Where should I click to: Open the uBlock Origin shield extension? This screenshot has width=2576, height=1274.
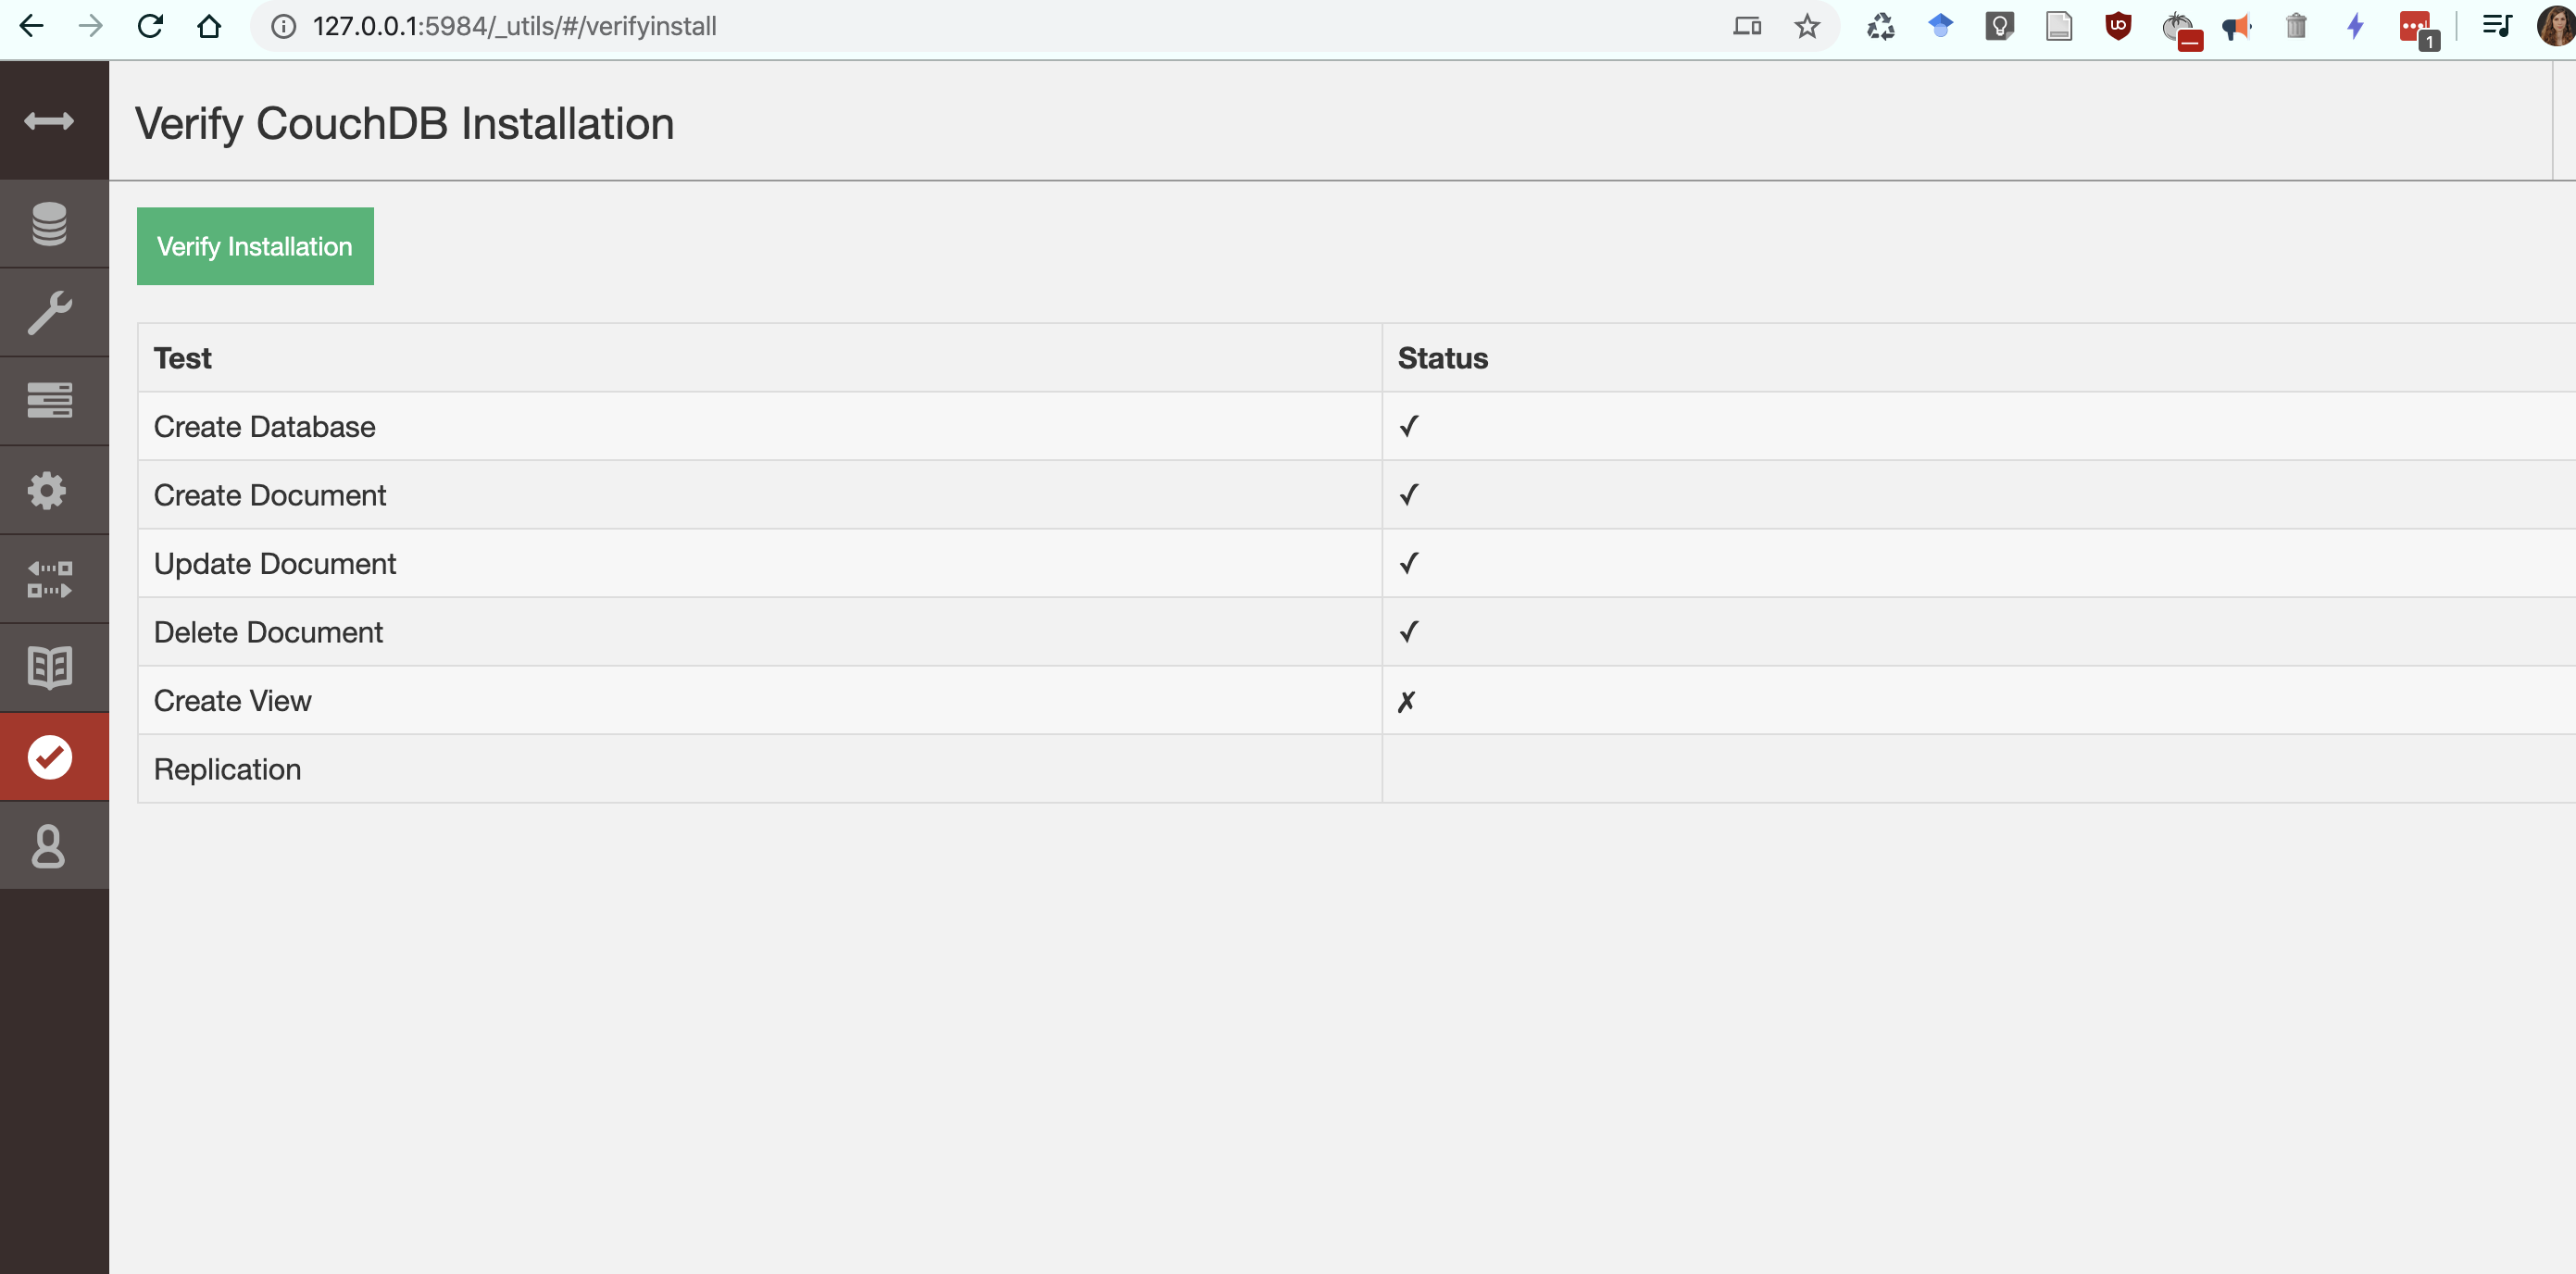pyautogui.click(x=2118, y=26)
